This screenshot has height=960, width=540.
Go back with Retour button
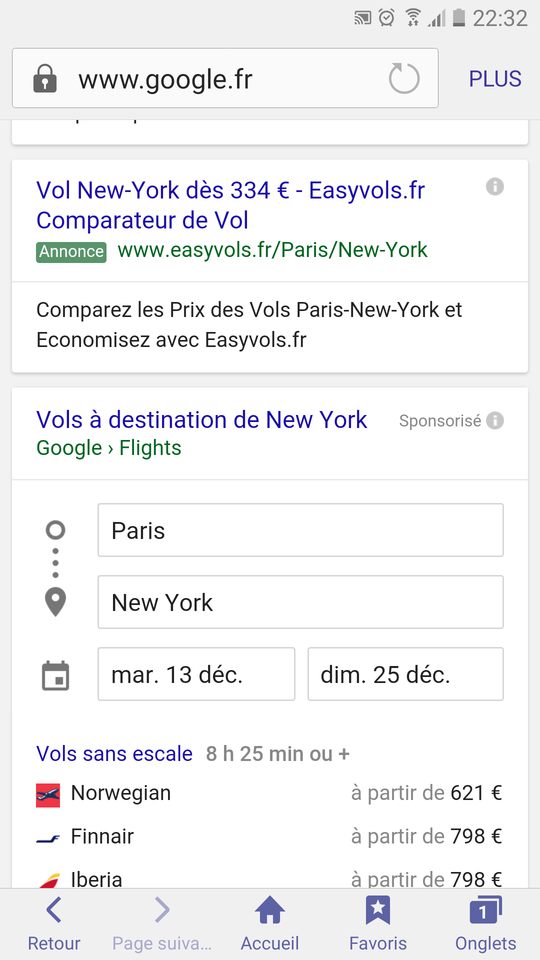(x=54, y=924)
